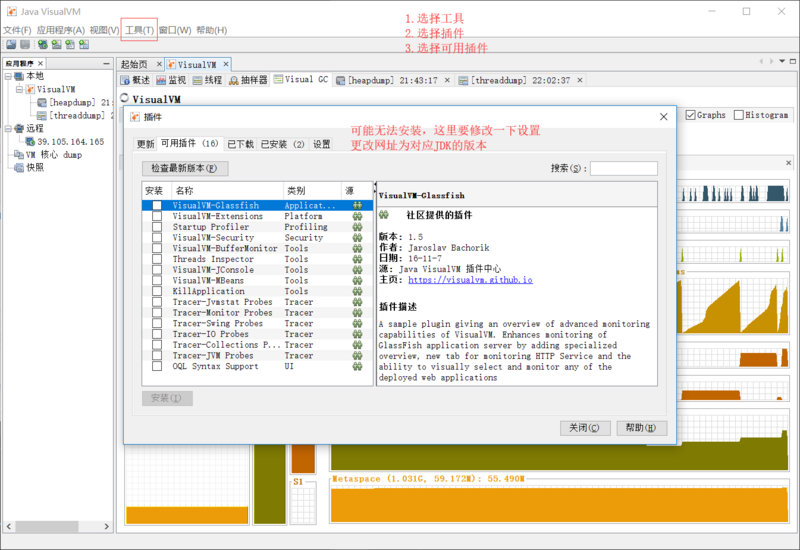The width and height of the screenshot is (800, 550).
Task: Switch to the 已安装 (2) tab
Action: [282, 144]
